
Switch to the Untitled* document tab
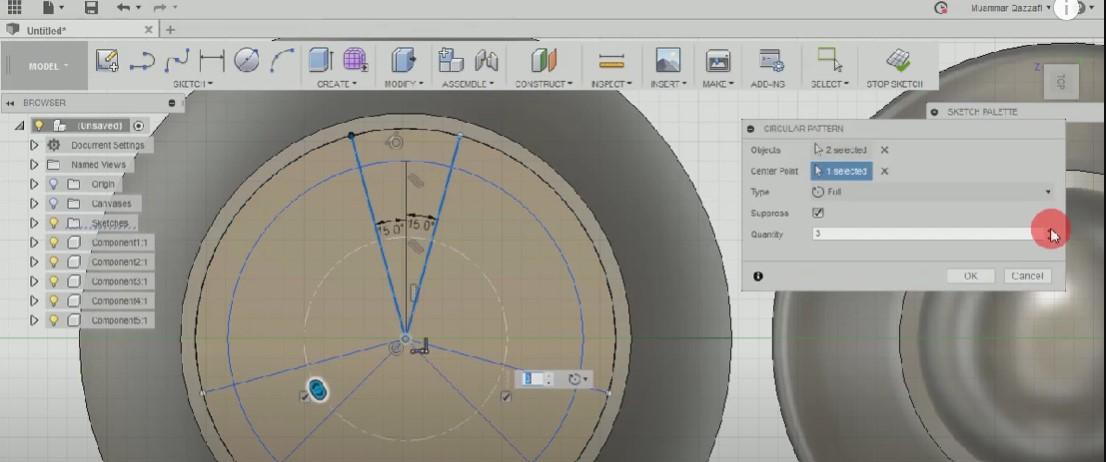[46, 30]
